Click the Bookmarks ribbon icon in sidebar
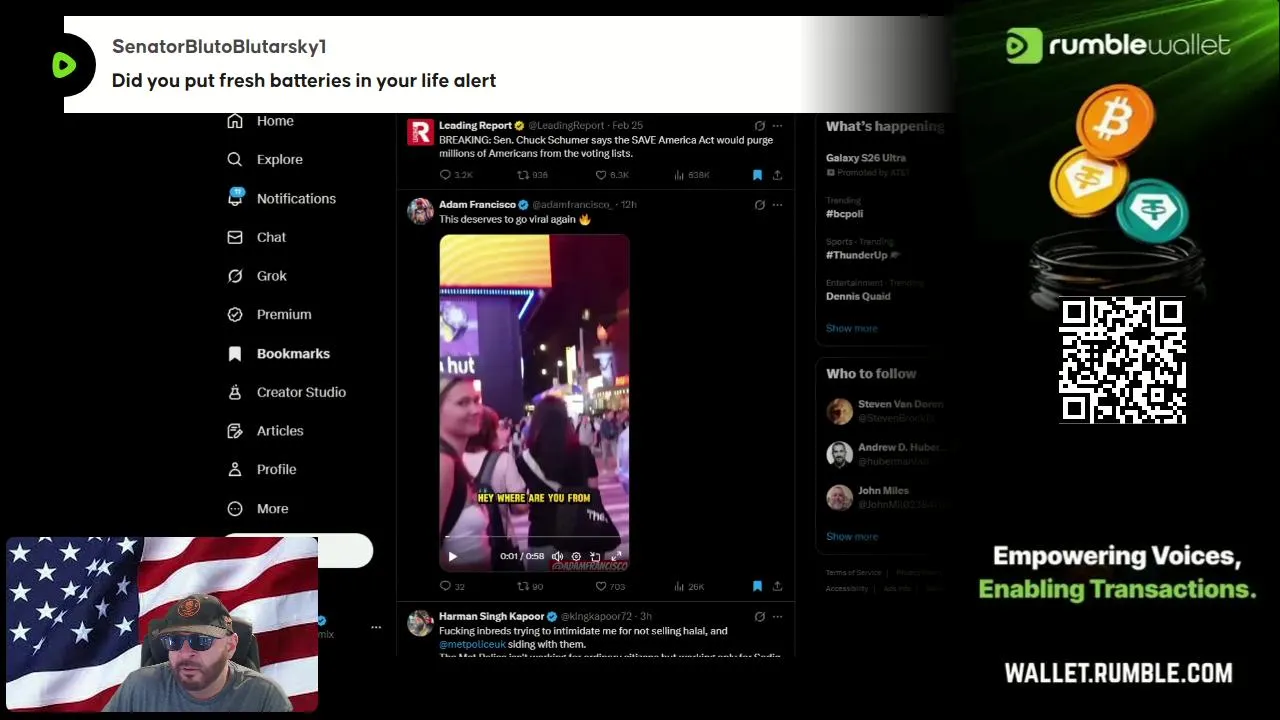The width and height of the screenshot is (1280, 720). tap(235, 353)
